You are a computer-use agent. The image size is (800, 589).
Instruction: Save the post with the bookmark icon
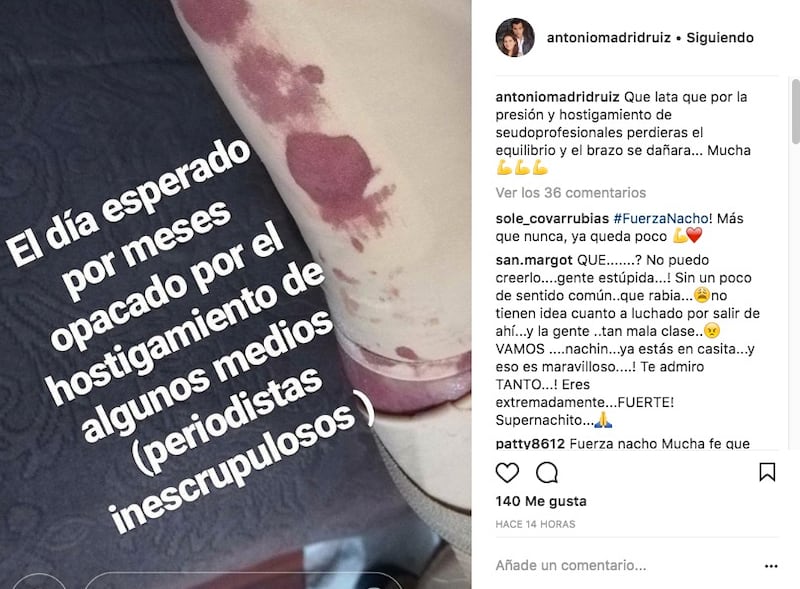click(767, 472)
